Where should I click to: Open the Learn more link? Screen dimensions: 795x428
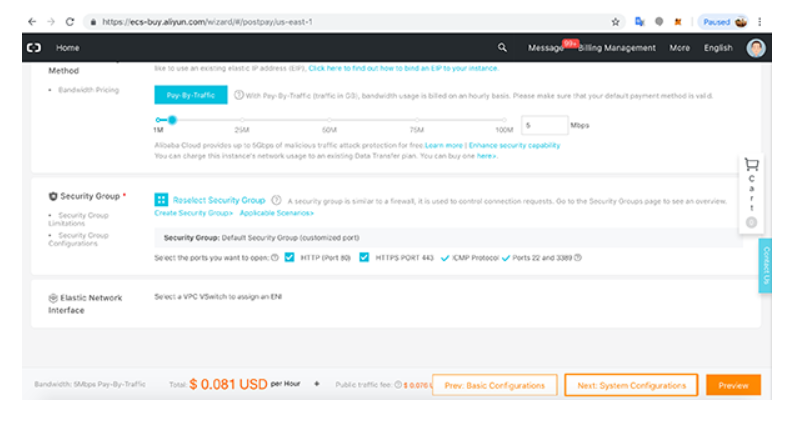tap(444, 146)
